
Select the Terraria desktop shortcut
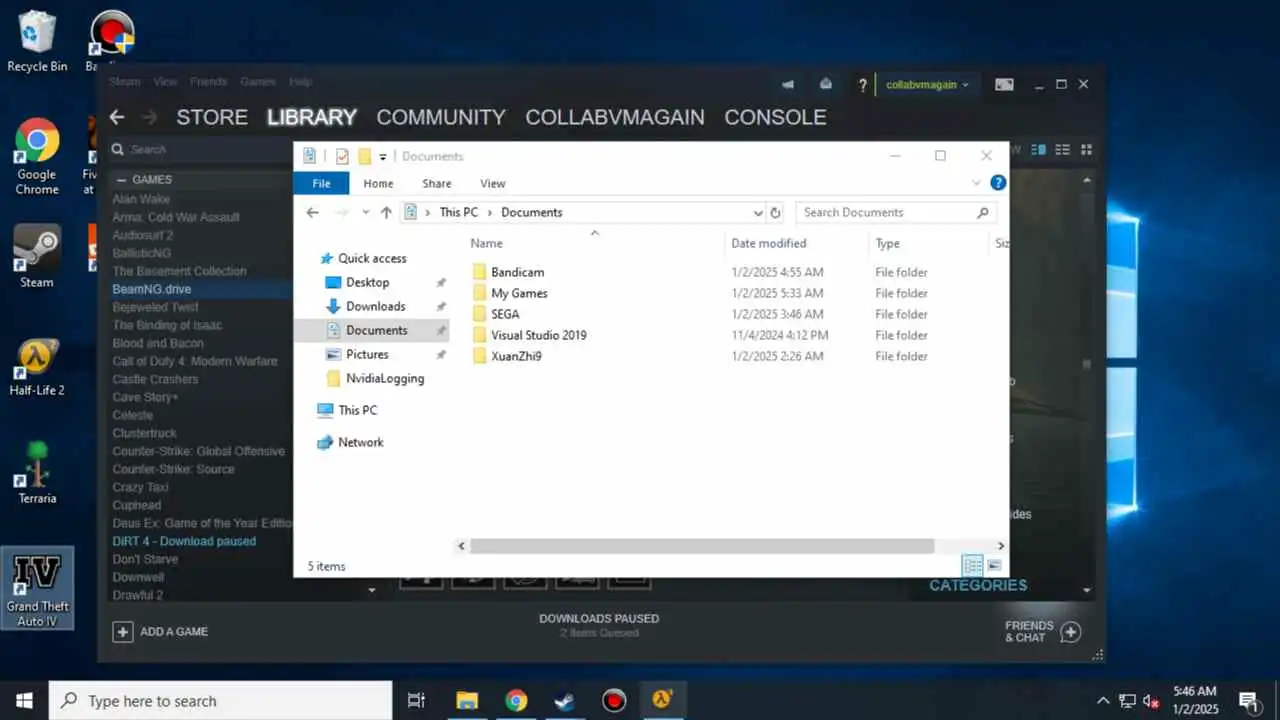(x=37, y=472)
